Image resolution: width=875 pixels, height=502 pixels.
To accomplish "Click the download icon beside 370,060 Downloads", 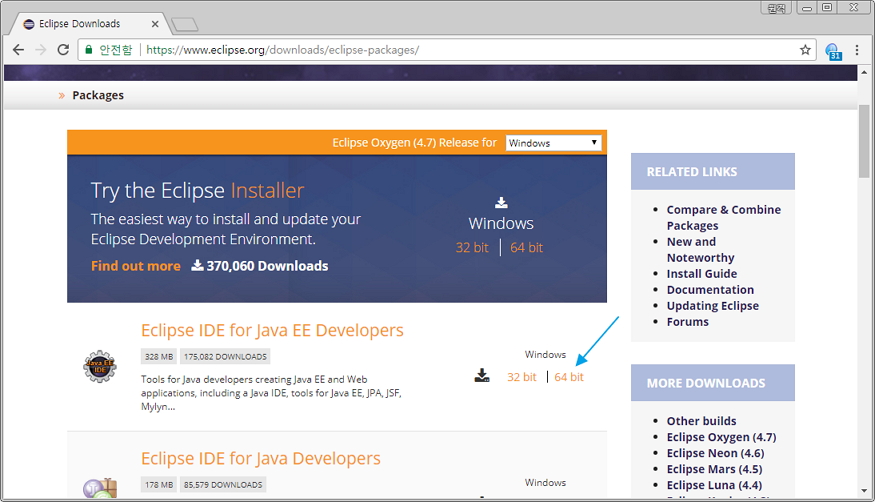I will pos(197,265).
